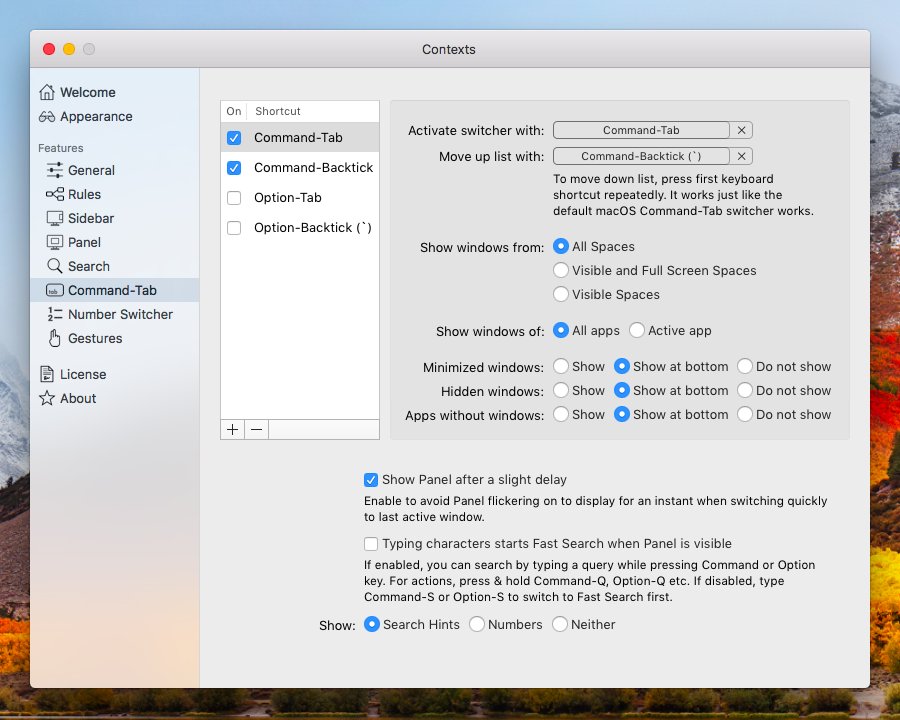Select Neither for Show option
Screen dimensions: 900x720
[560, 624]
